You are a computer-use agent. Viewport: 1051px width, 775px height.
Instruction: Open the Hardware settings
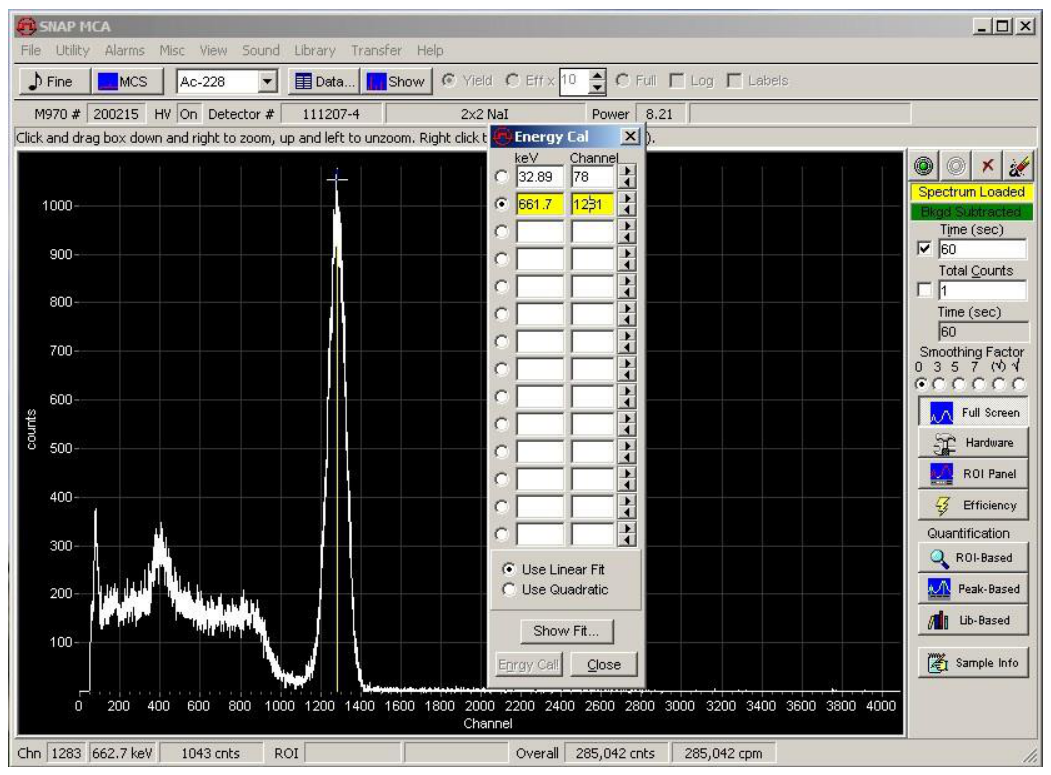[973, 443]
